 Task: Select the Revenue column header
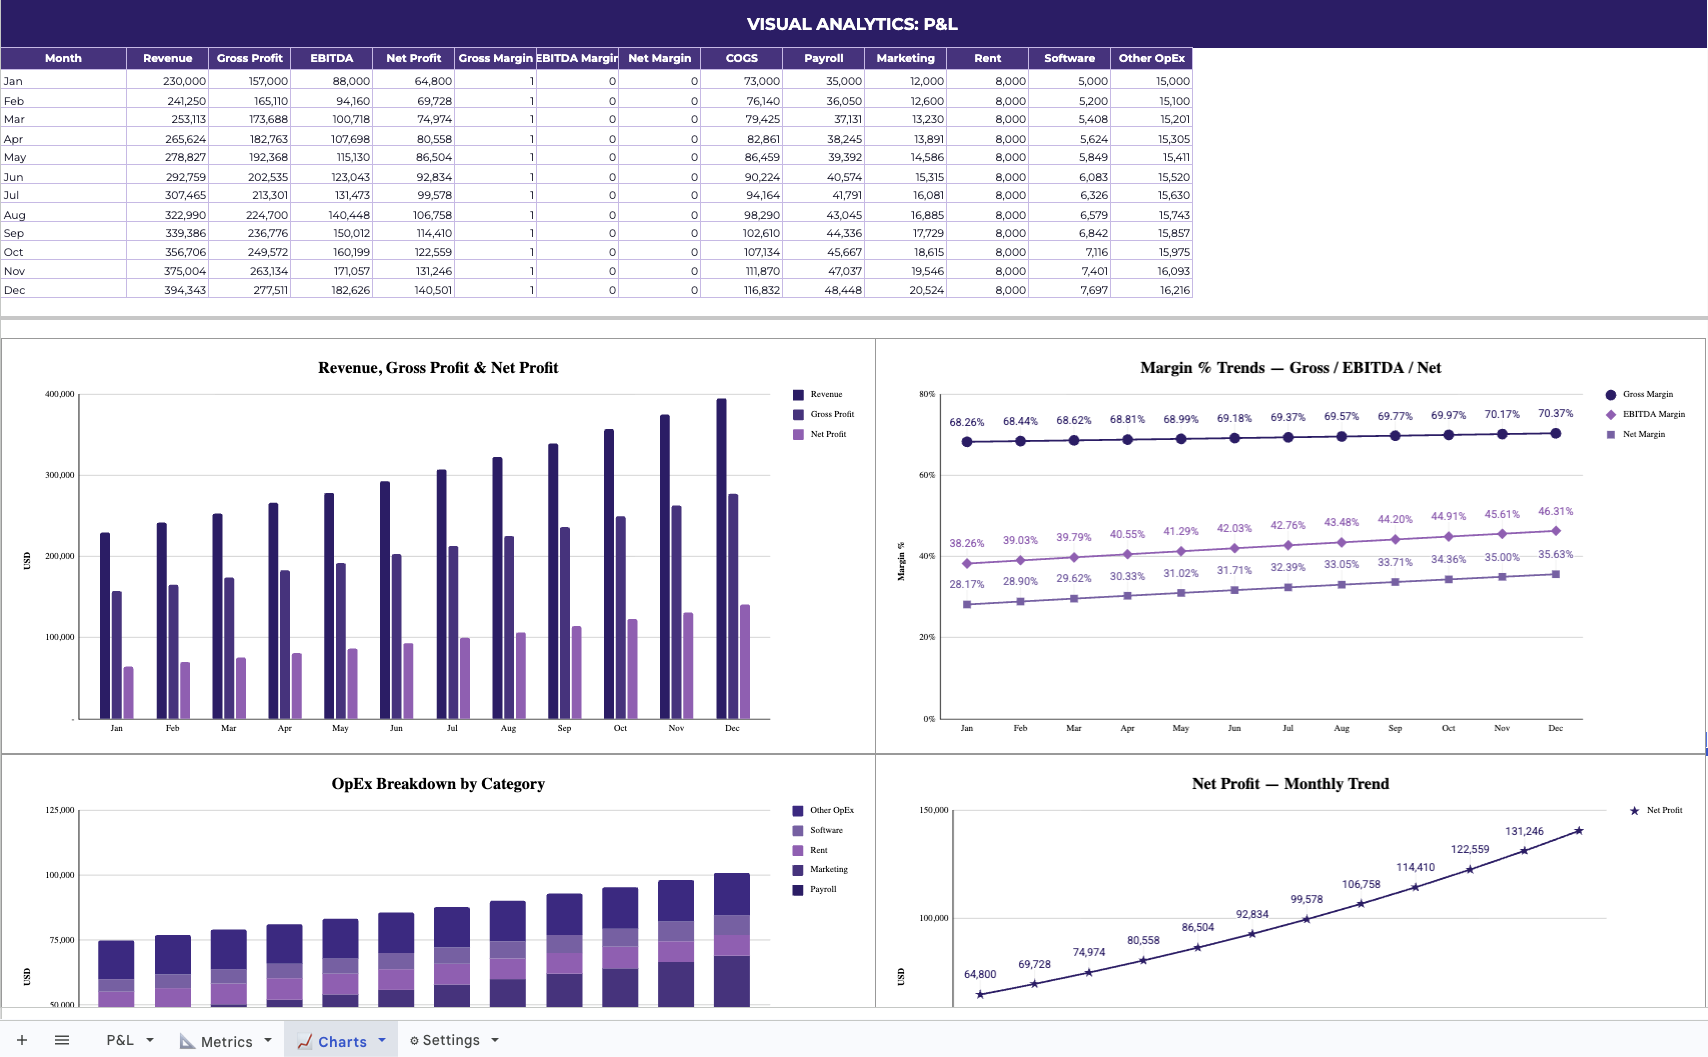click(168, 58)
